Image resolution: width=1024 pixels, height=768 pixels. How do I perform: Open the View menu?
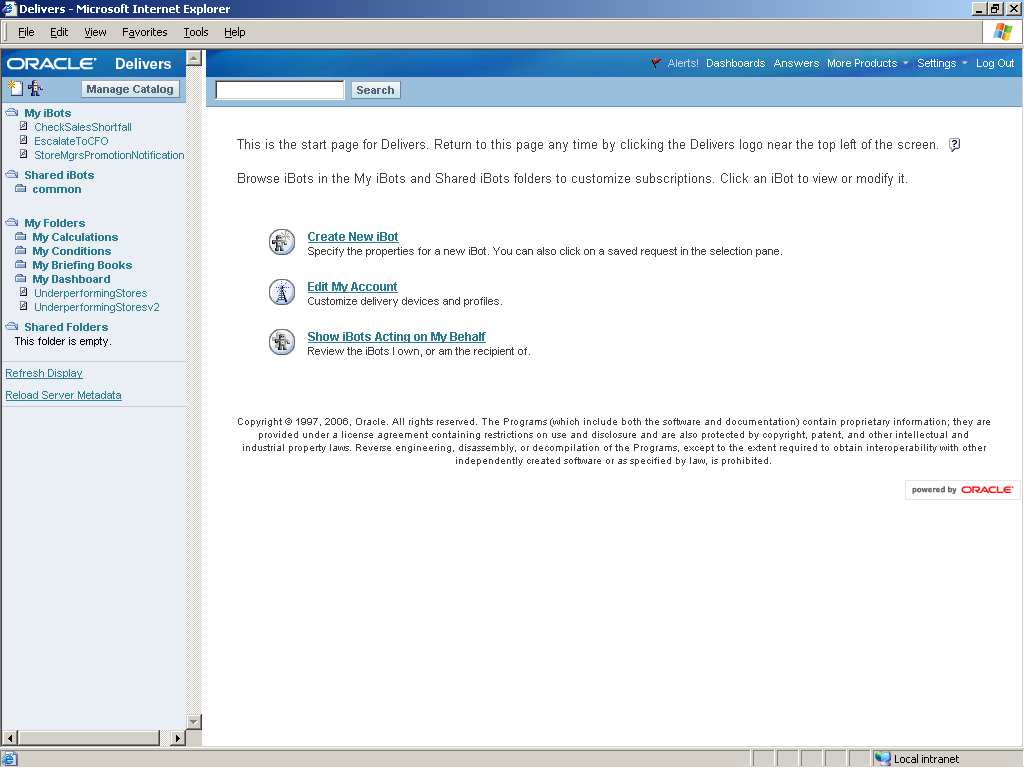[x=95, y=32]
